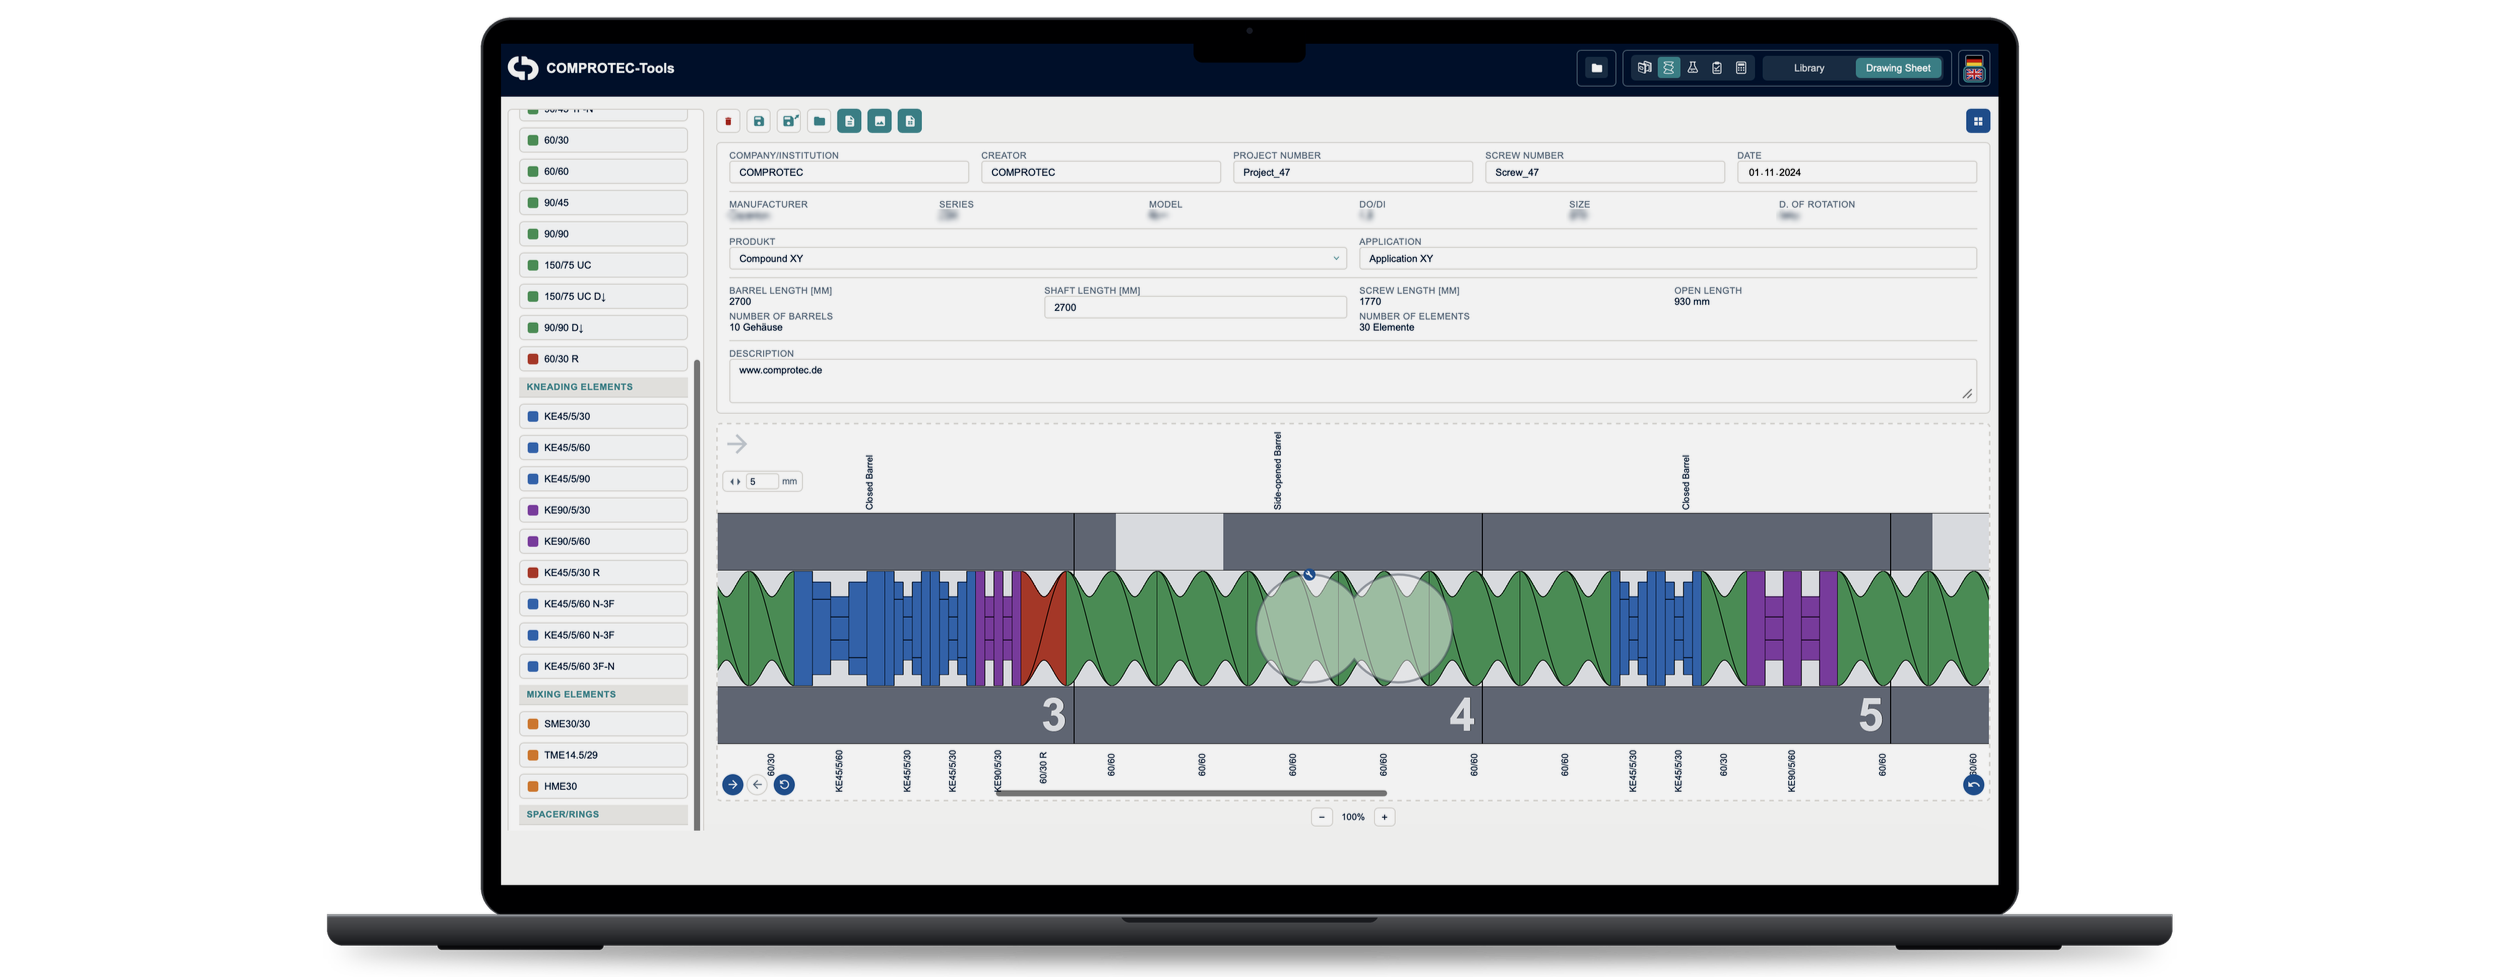Click the Shaft Length input field
The height and width of the screenshot is (977, 2500).
pyautogui.click(x=1195, y=308)
